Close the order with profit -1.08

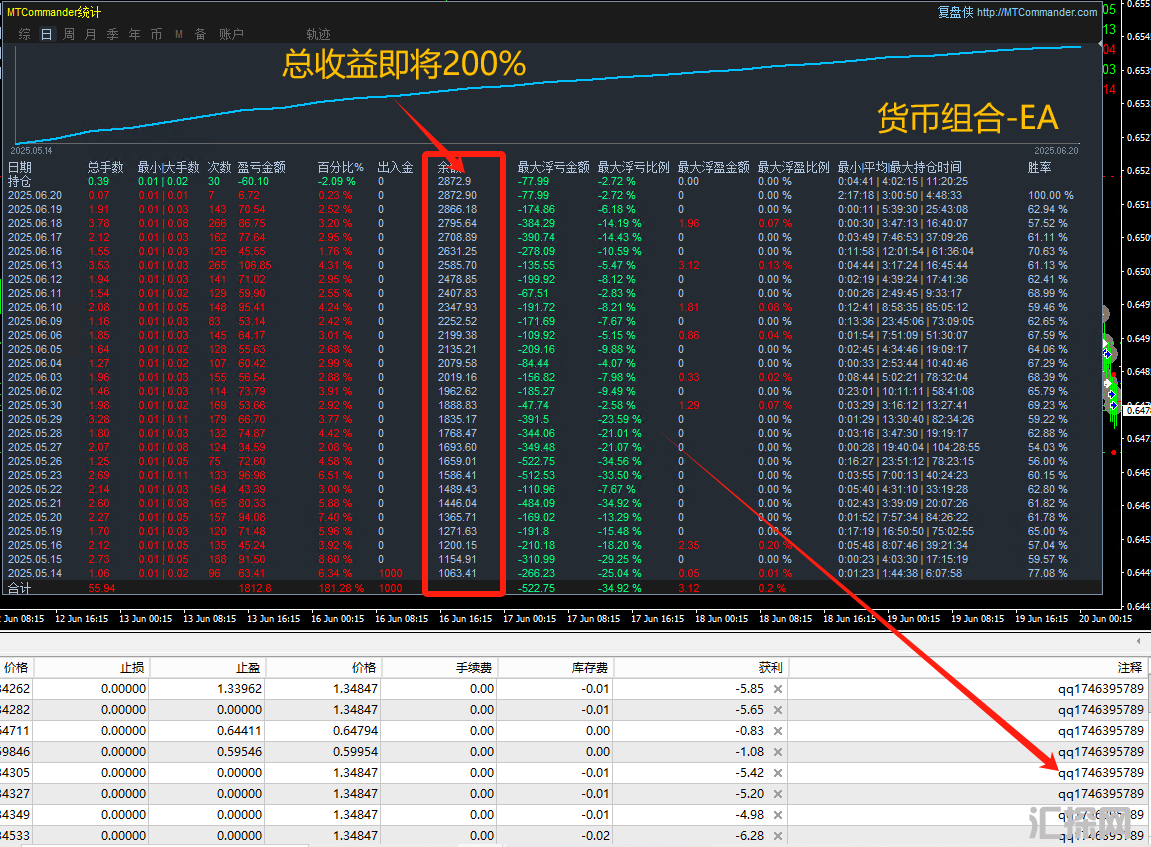coord(777,752)
